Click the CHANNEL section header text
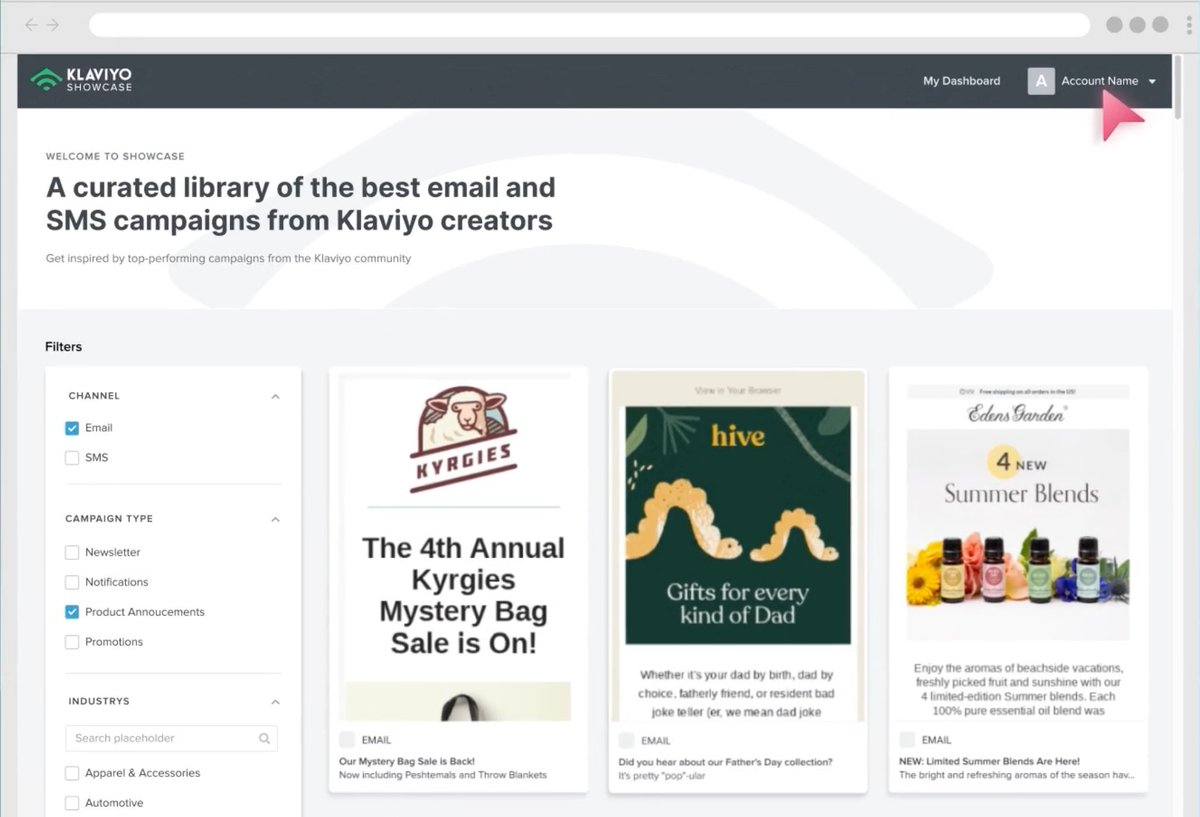The width and height of the screenshot is (1200, 817). pos(94,396)
